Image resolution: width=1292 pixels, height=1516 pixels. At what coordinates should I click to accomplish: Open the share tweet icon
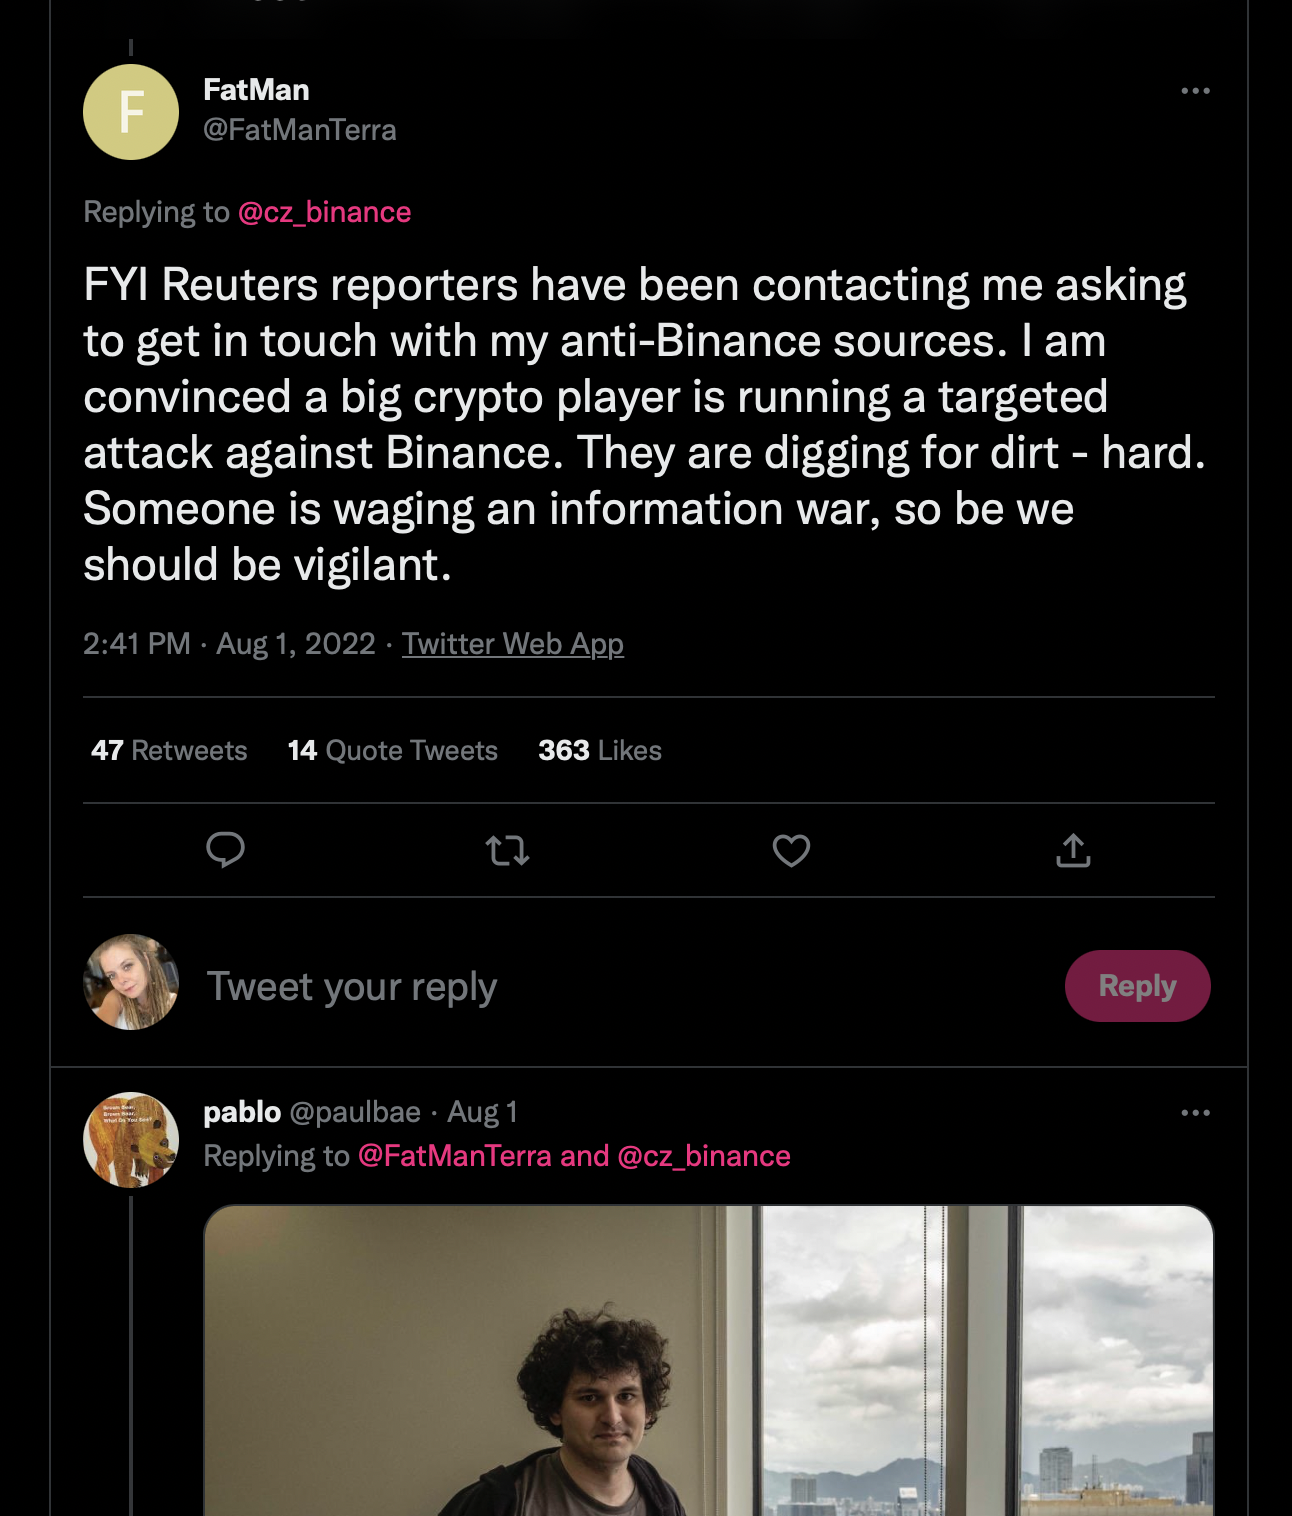point(1073,850)
